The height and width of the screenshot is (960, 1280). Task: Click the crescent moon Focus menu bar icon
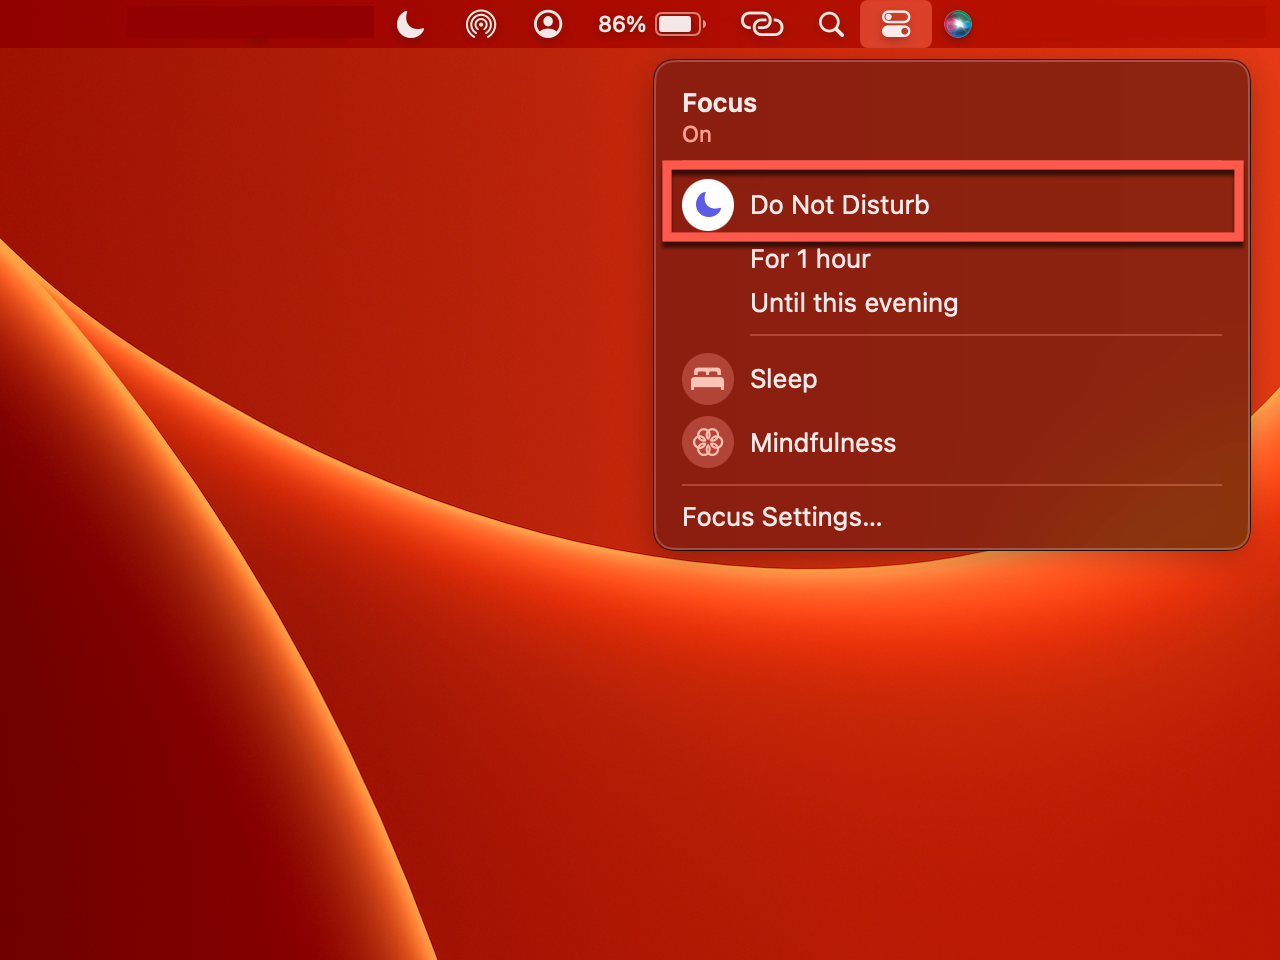click(410, 24)
